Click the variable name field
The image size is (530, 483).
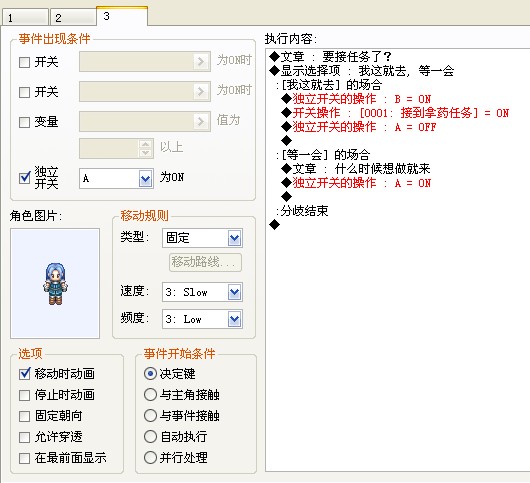pos(137,121)
